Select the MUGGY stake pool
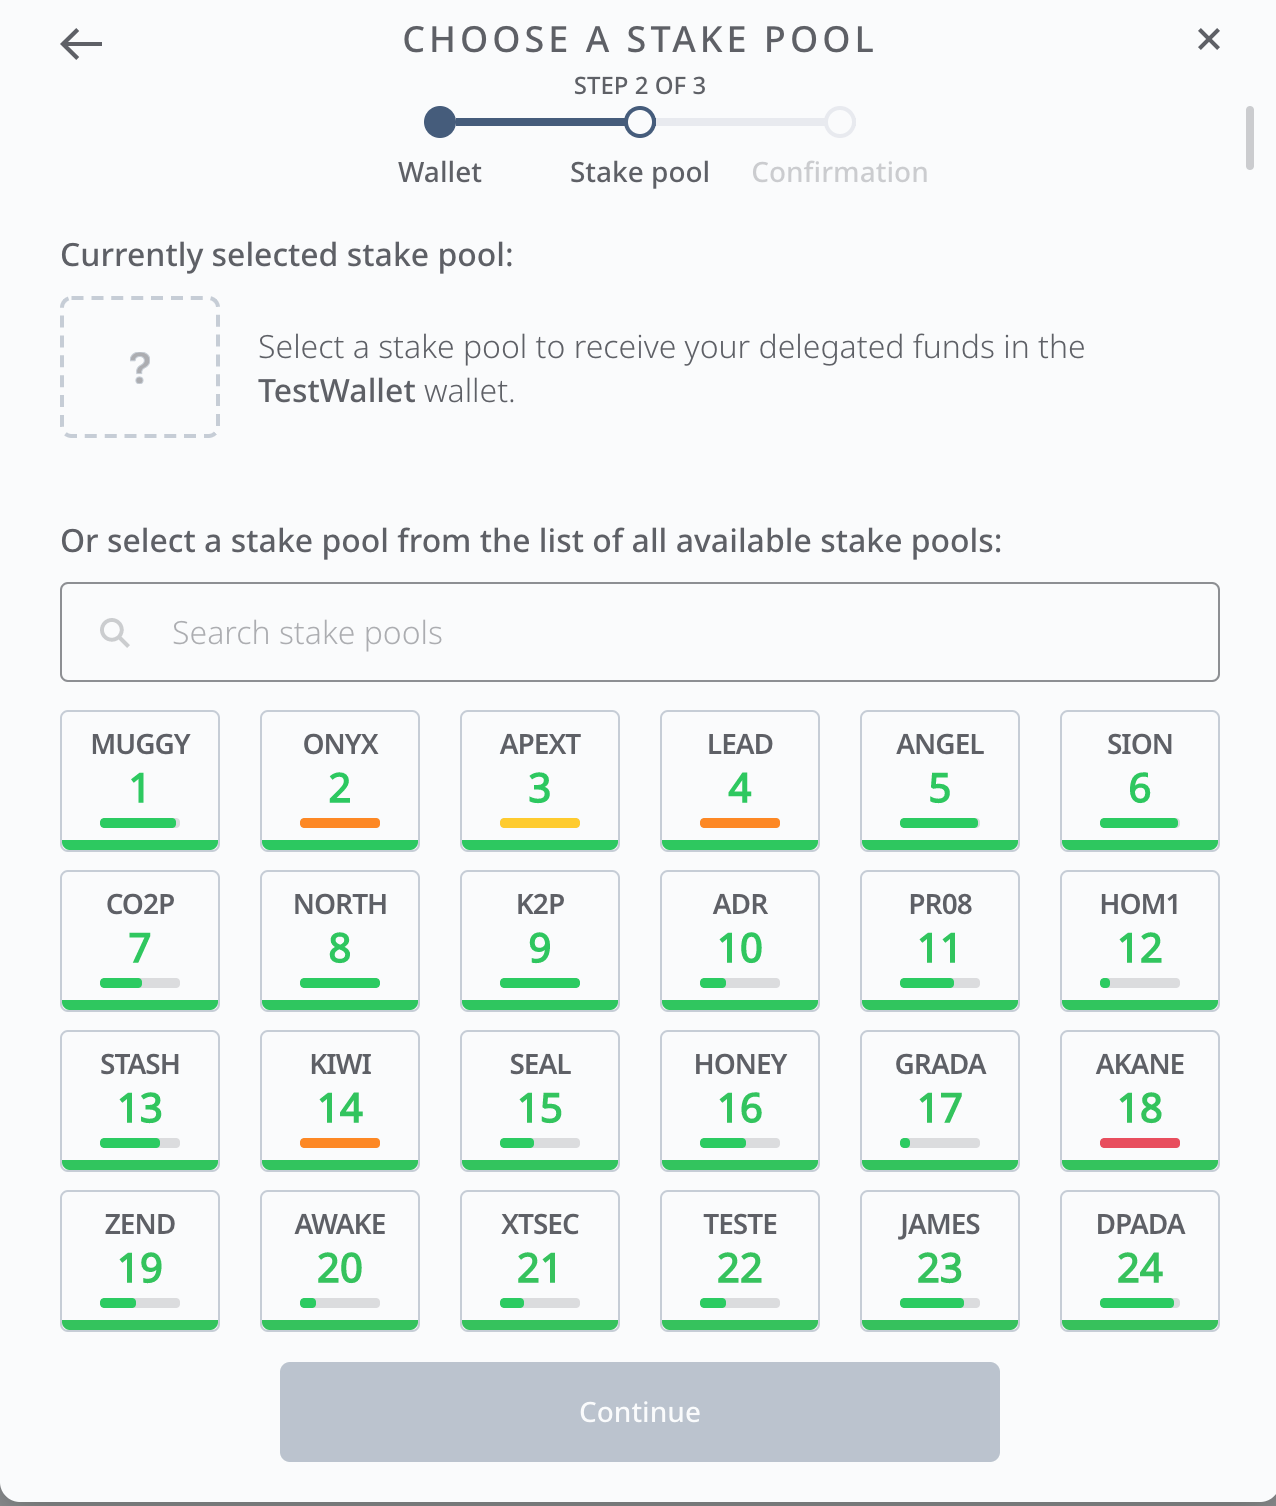Screen dimensions: 1276x1506 (x=140, y=780)
